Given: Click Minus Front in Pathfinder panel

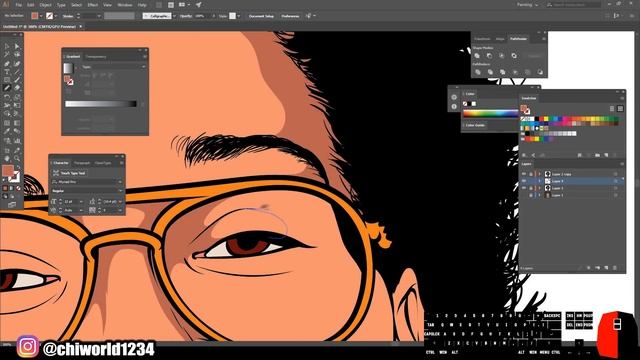Looking at the screenshot, I should pyautogui.click(x=489, y=56).
